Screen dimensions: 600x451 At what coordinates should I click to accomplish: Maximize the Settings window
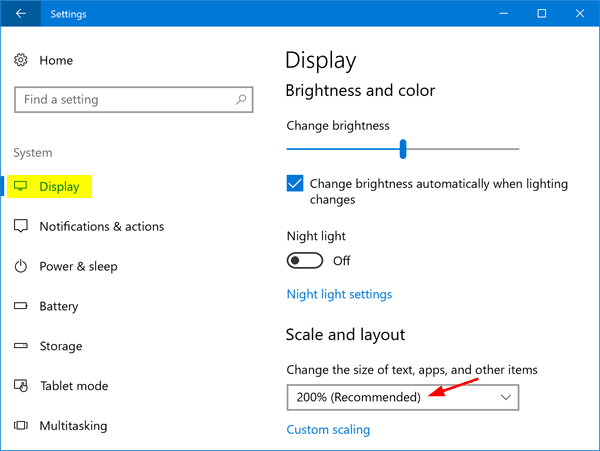(x=541, y=14)
